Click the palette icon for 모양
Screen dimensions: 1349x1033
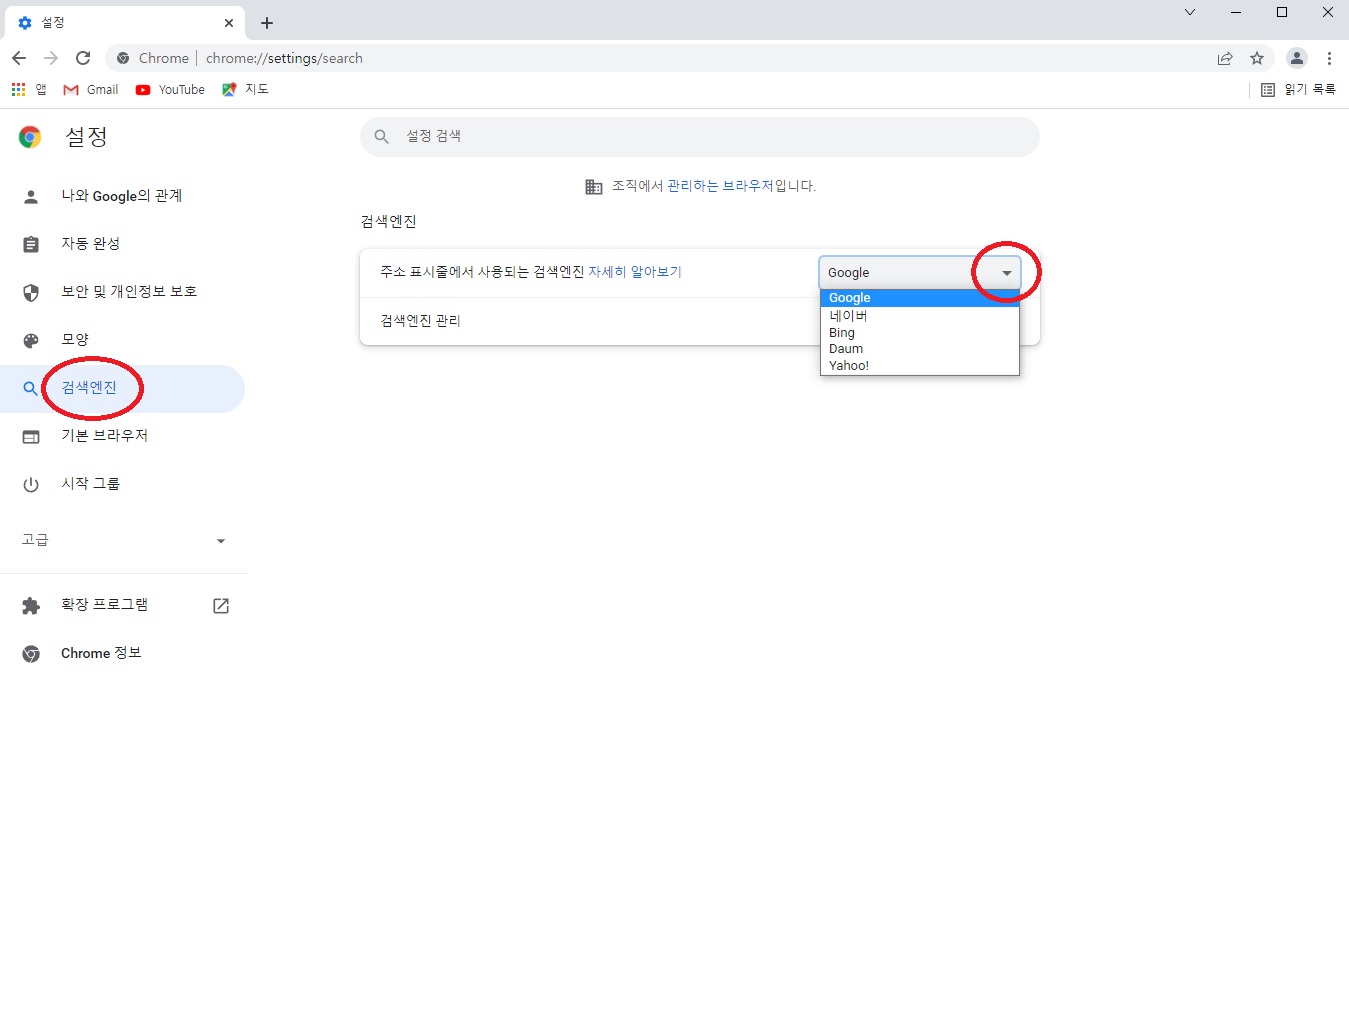coord(31,340)
